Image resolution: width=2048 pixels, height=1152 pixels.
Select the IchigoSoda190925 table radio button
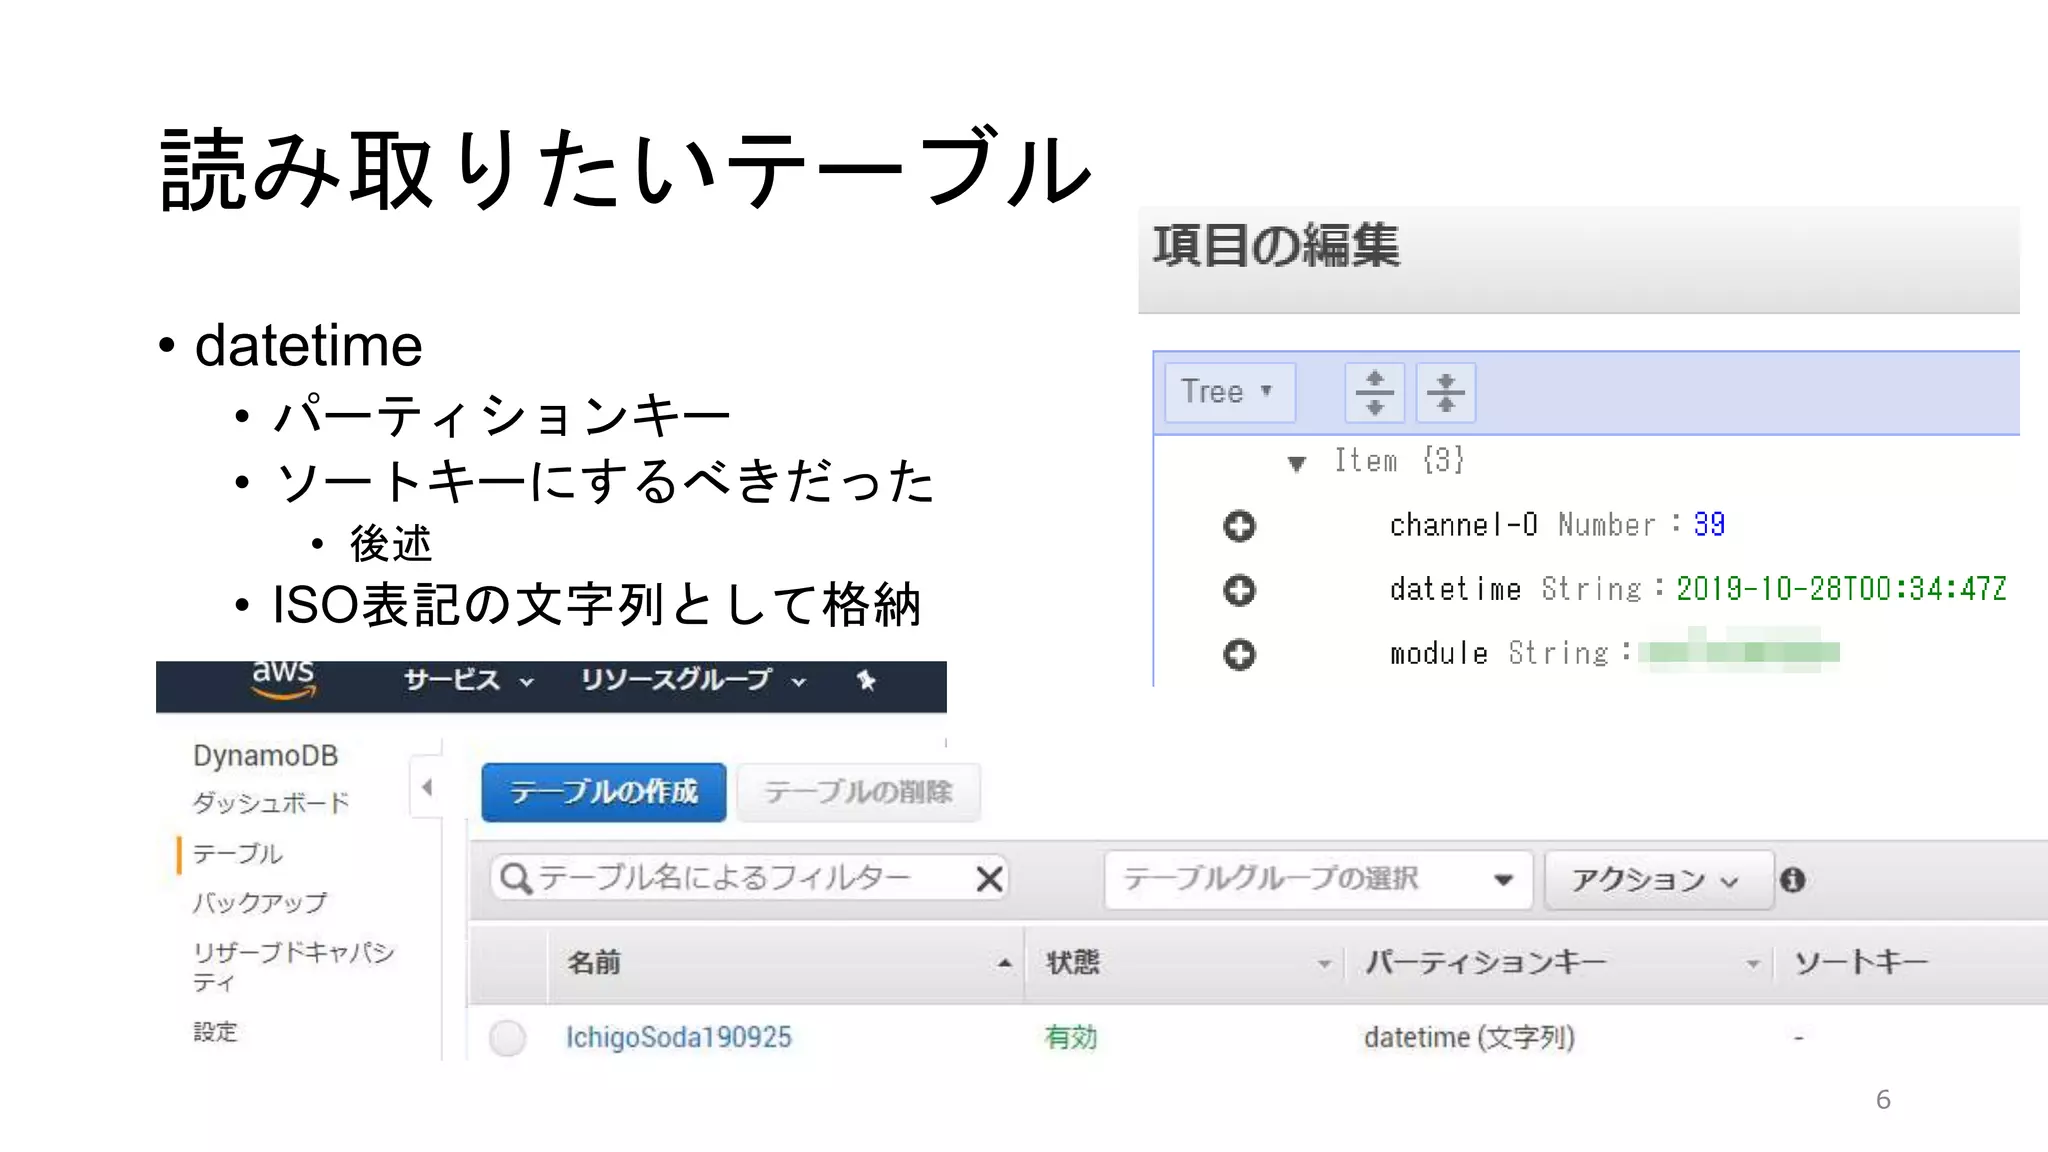(x=508, y=1038)
